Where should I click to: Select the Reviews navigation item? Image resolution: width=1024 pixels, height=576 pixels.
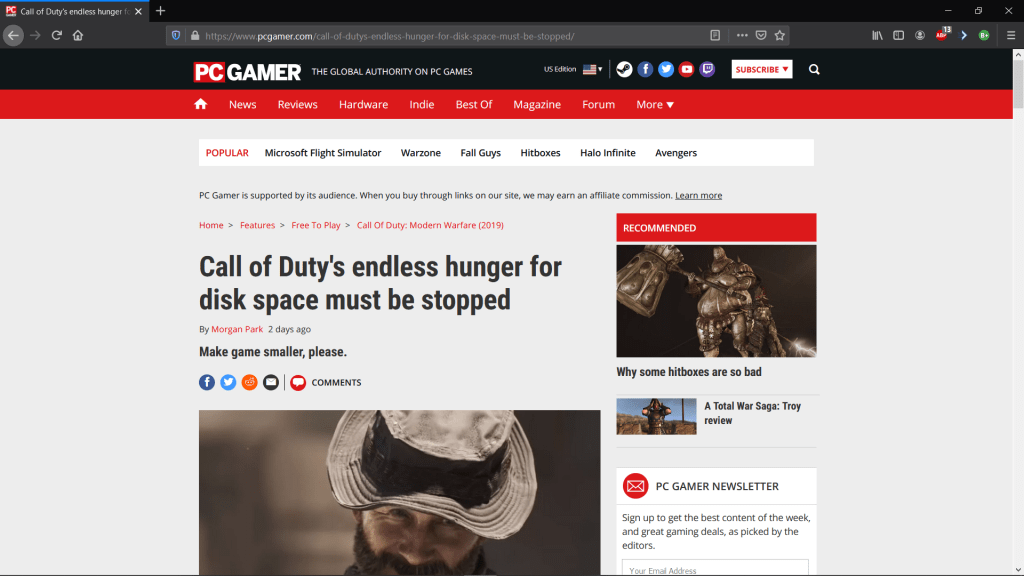coord(297,104)
